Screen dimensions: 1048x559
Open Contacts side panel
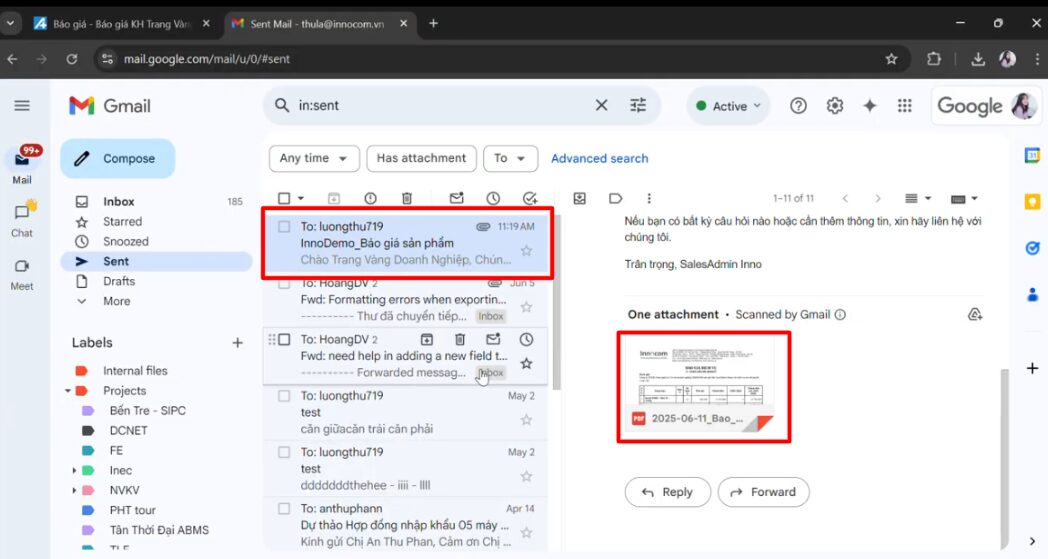coord(1032,294)
